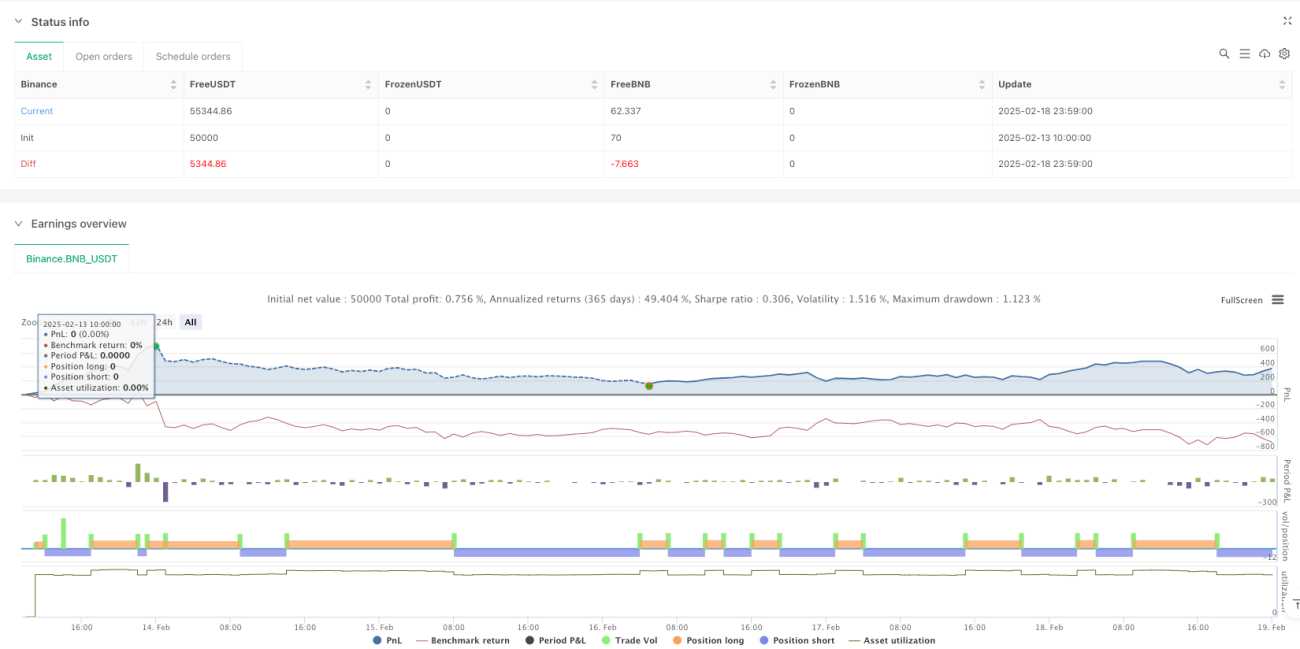Click the cloud download icon
The height and width of the screenshot is (649, 1300).
pyautogui.click(x=1264, y=54)
